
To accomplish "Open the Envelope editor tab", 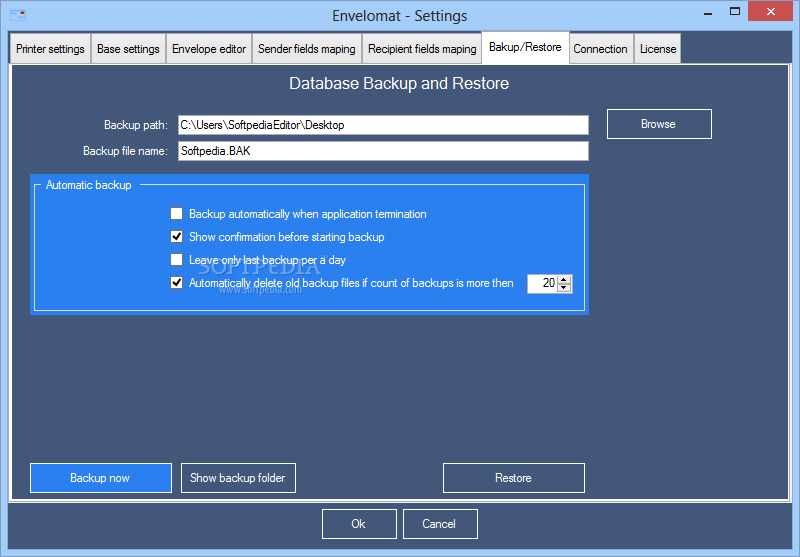I will point(209,49).
